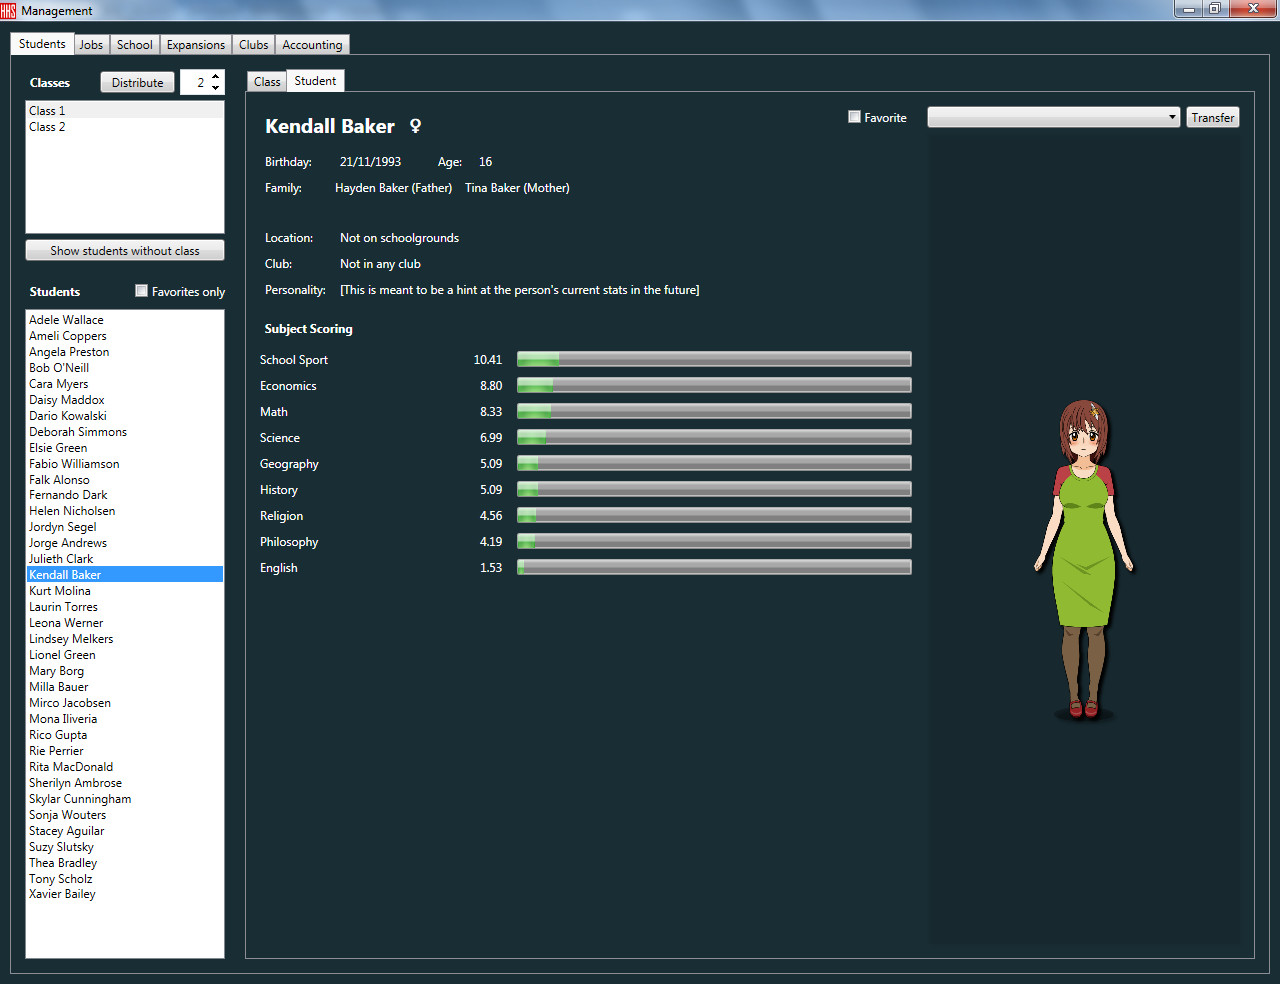Image resolution: width=1280 pixels, height=984 pixels.
Task: Select the Class sub-tab
Action: [x=267, y=82]
